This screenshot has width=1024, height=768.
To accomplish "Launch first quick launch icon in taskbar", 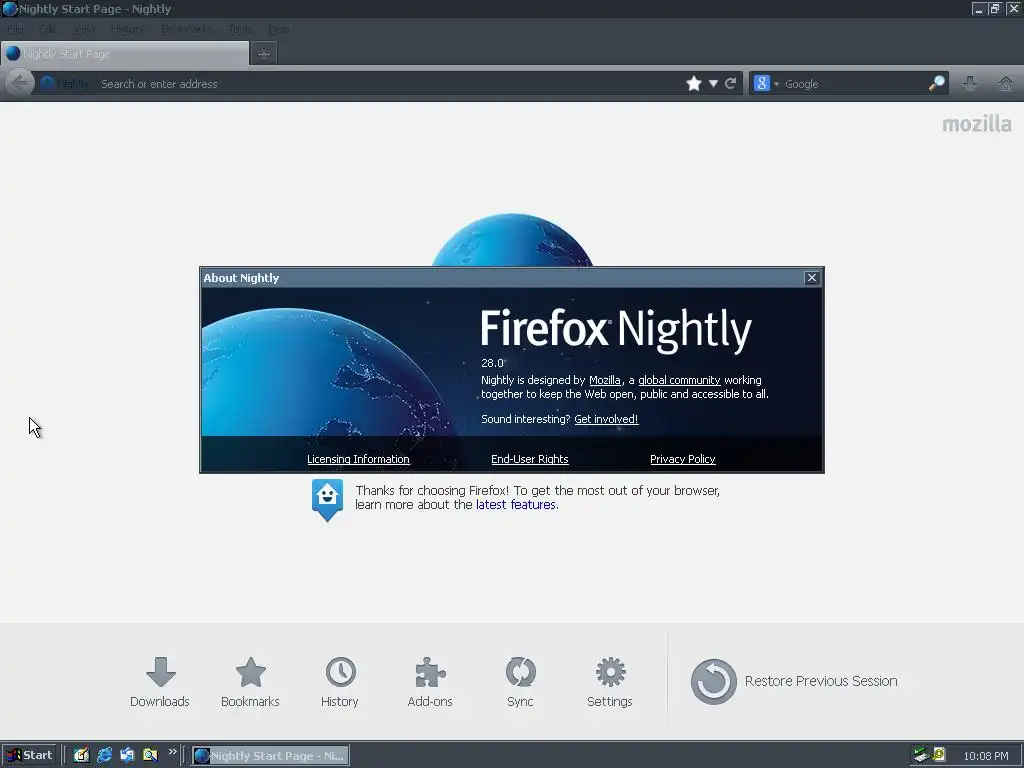I will 81,755.
